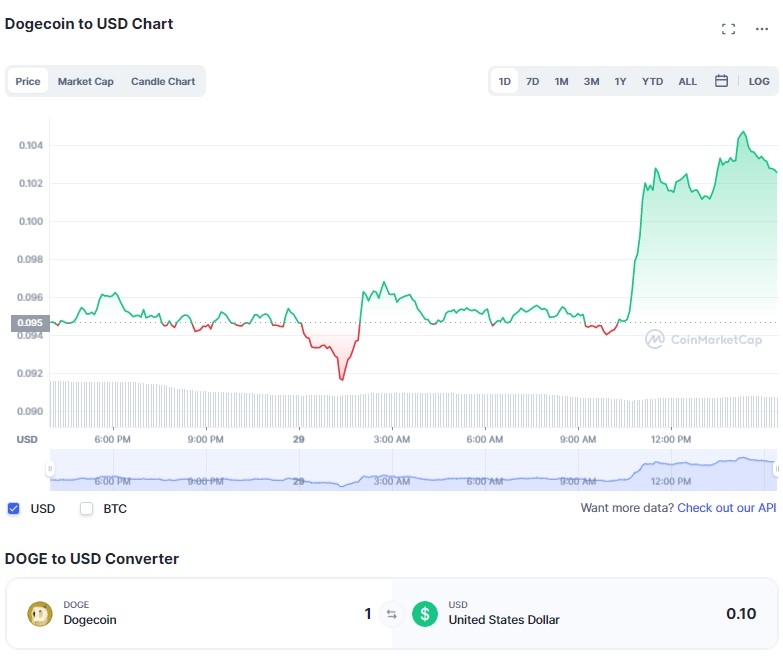This screenshot has width=783, height=657.
Task: Click the range navigator mini chart area
Action: (x=413, y=470)
